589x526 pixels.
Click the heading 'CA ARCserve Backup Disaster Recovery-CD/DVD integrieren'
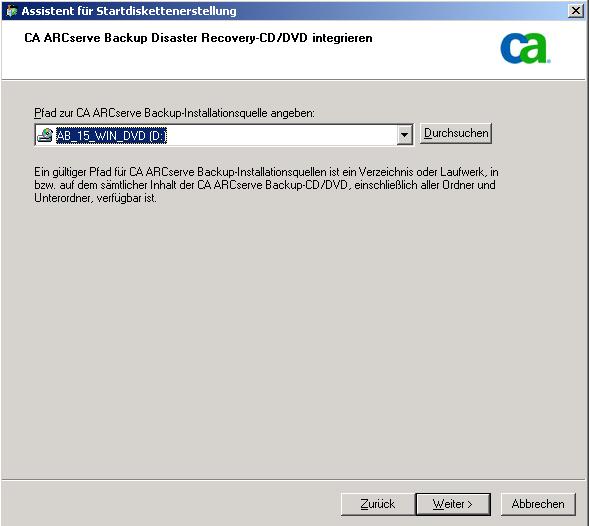tap(198, 38)
